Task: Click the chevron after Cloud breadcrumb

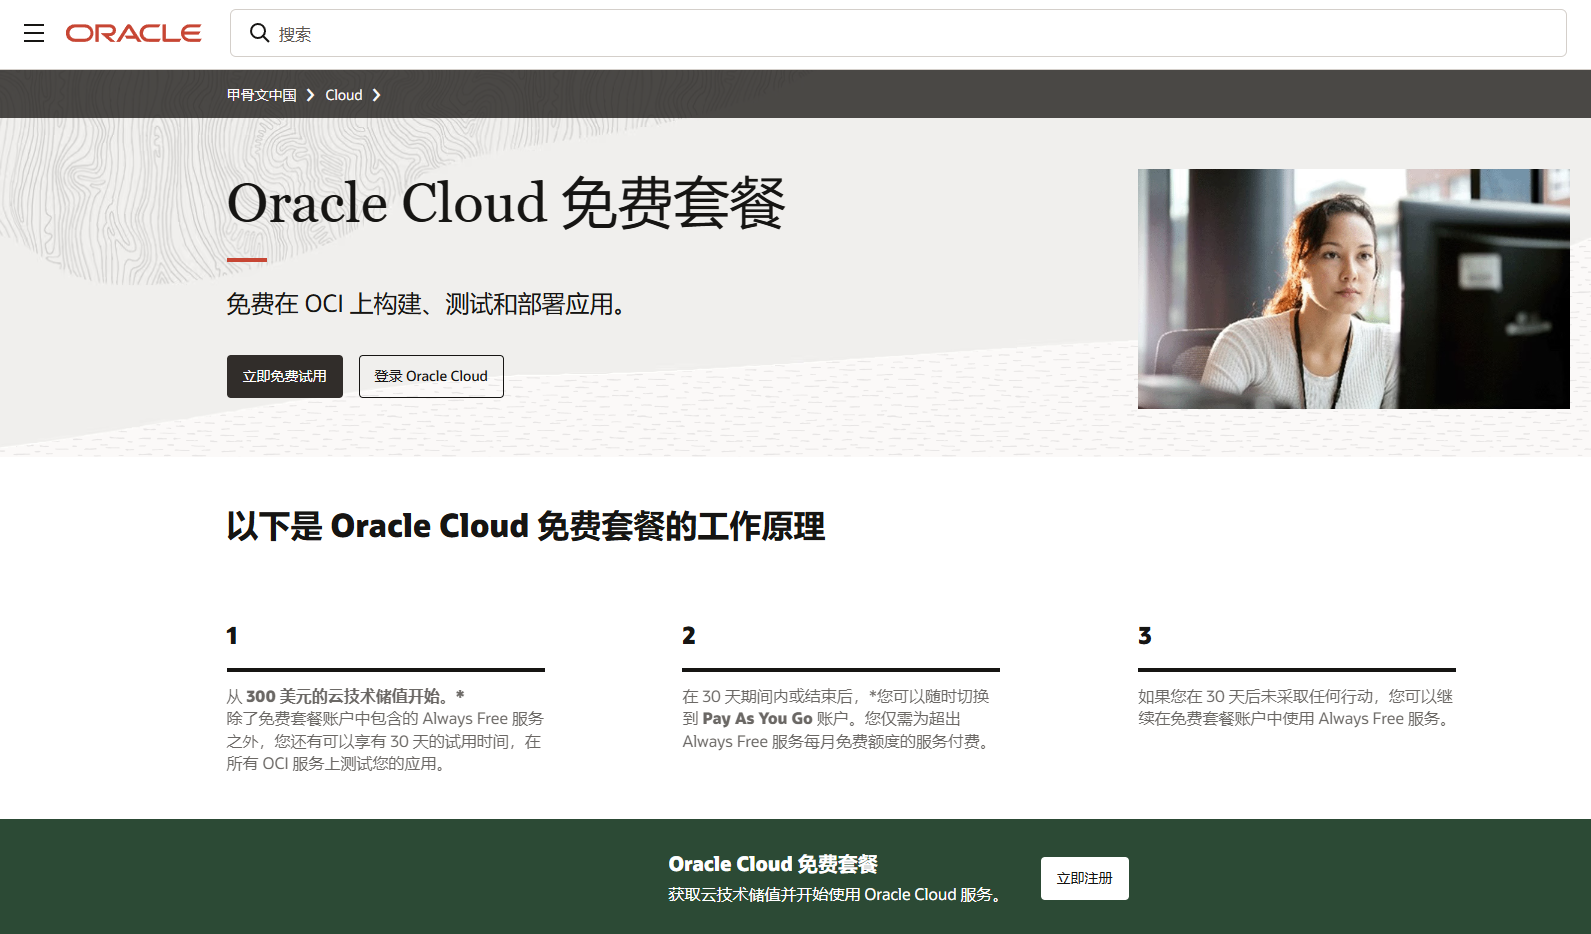Action: 377,95
